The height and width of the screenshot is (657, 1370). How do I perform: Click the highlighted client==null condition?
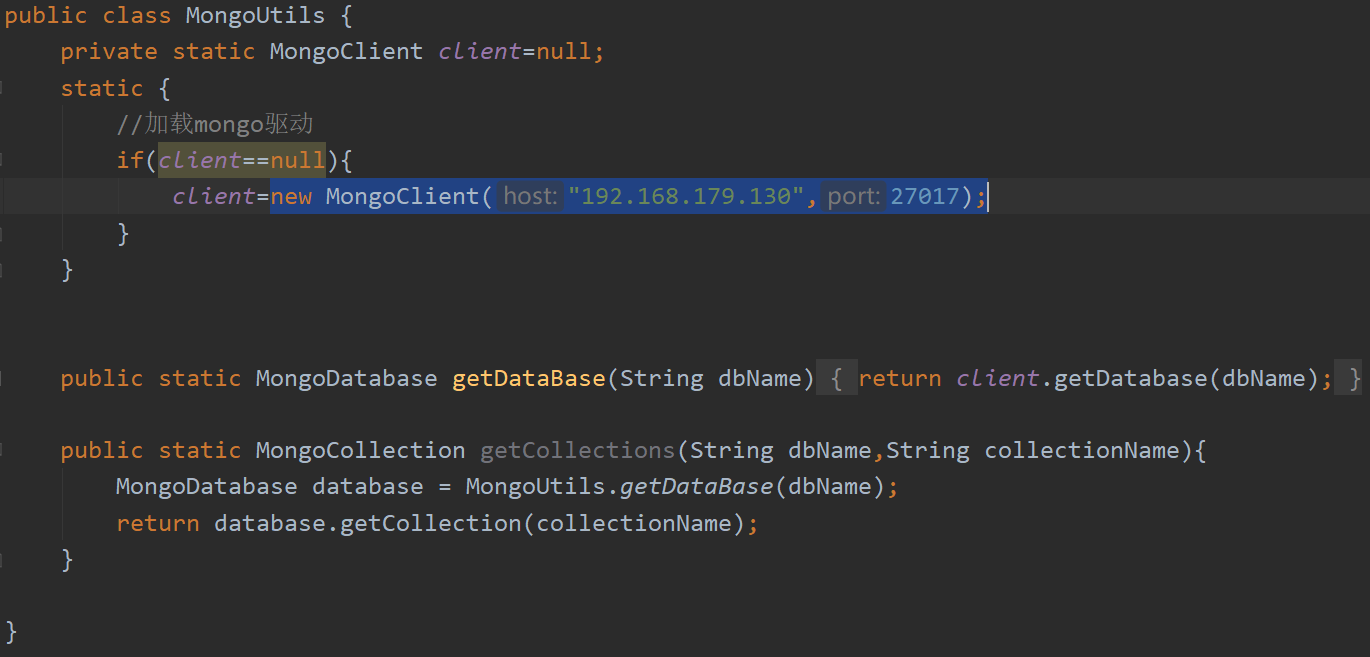[x=241, y=160]
